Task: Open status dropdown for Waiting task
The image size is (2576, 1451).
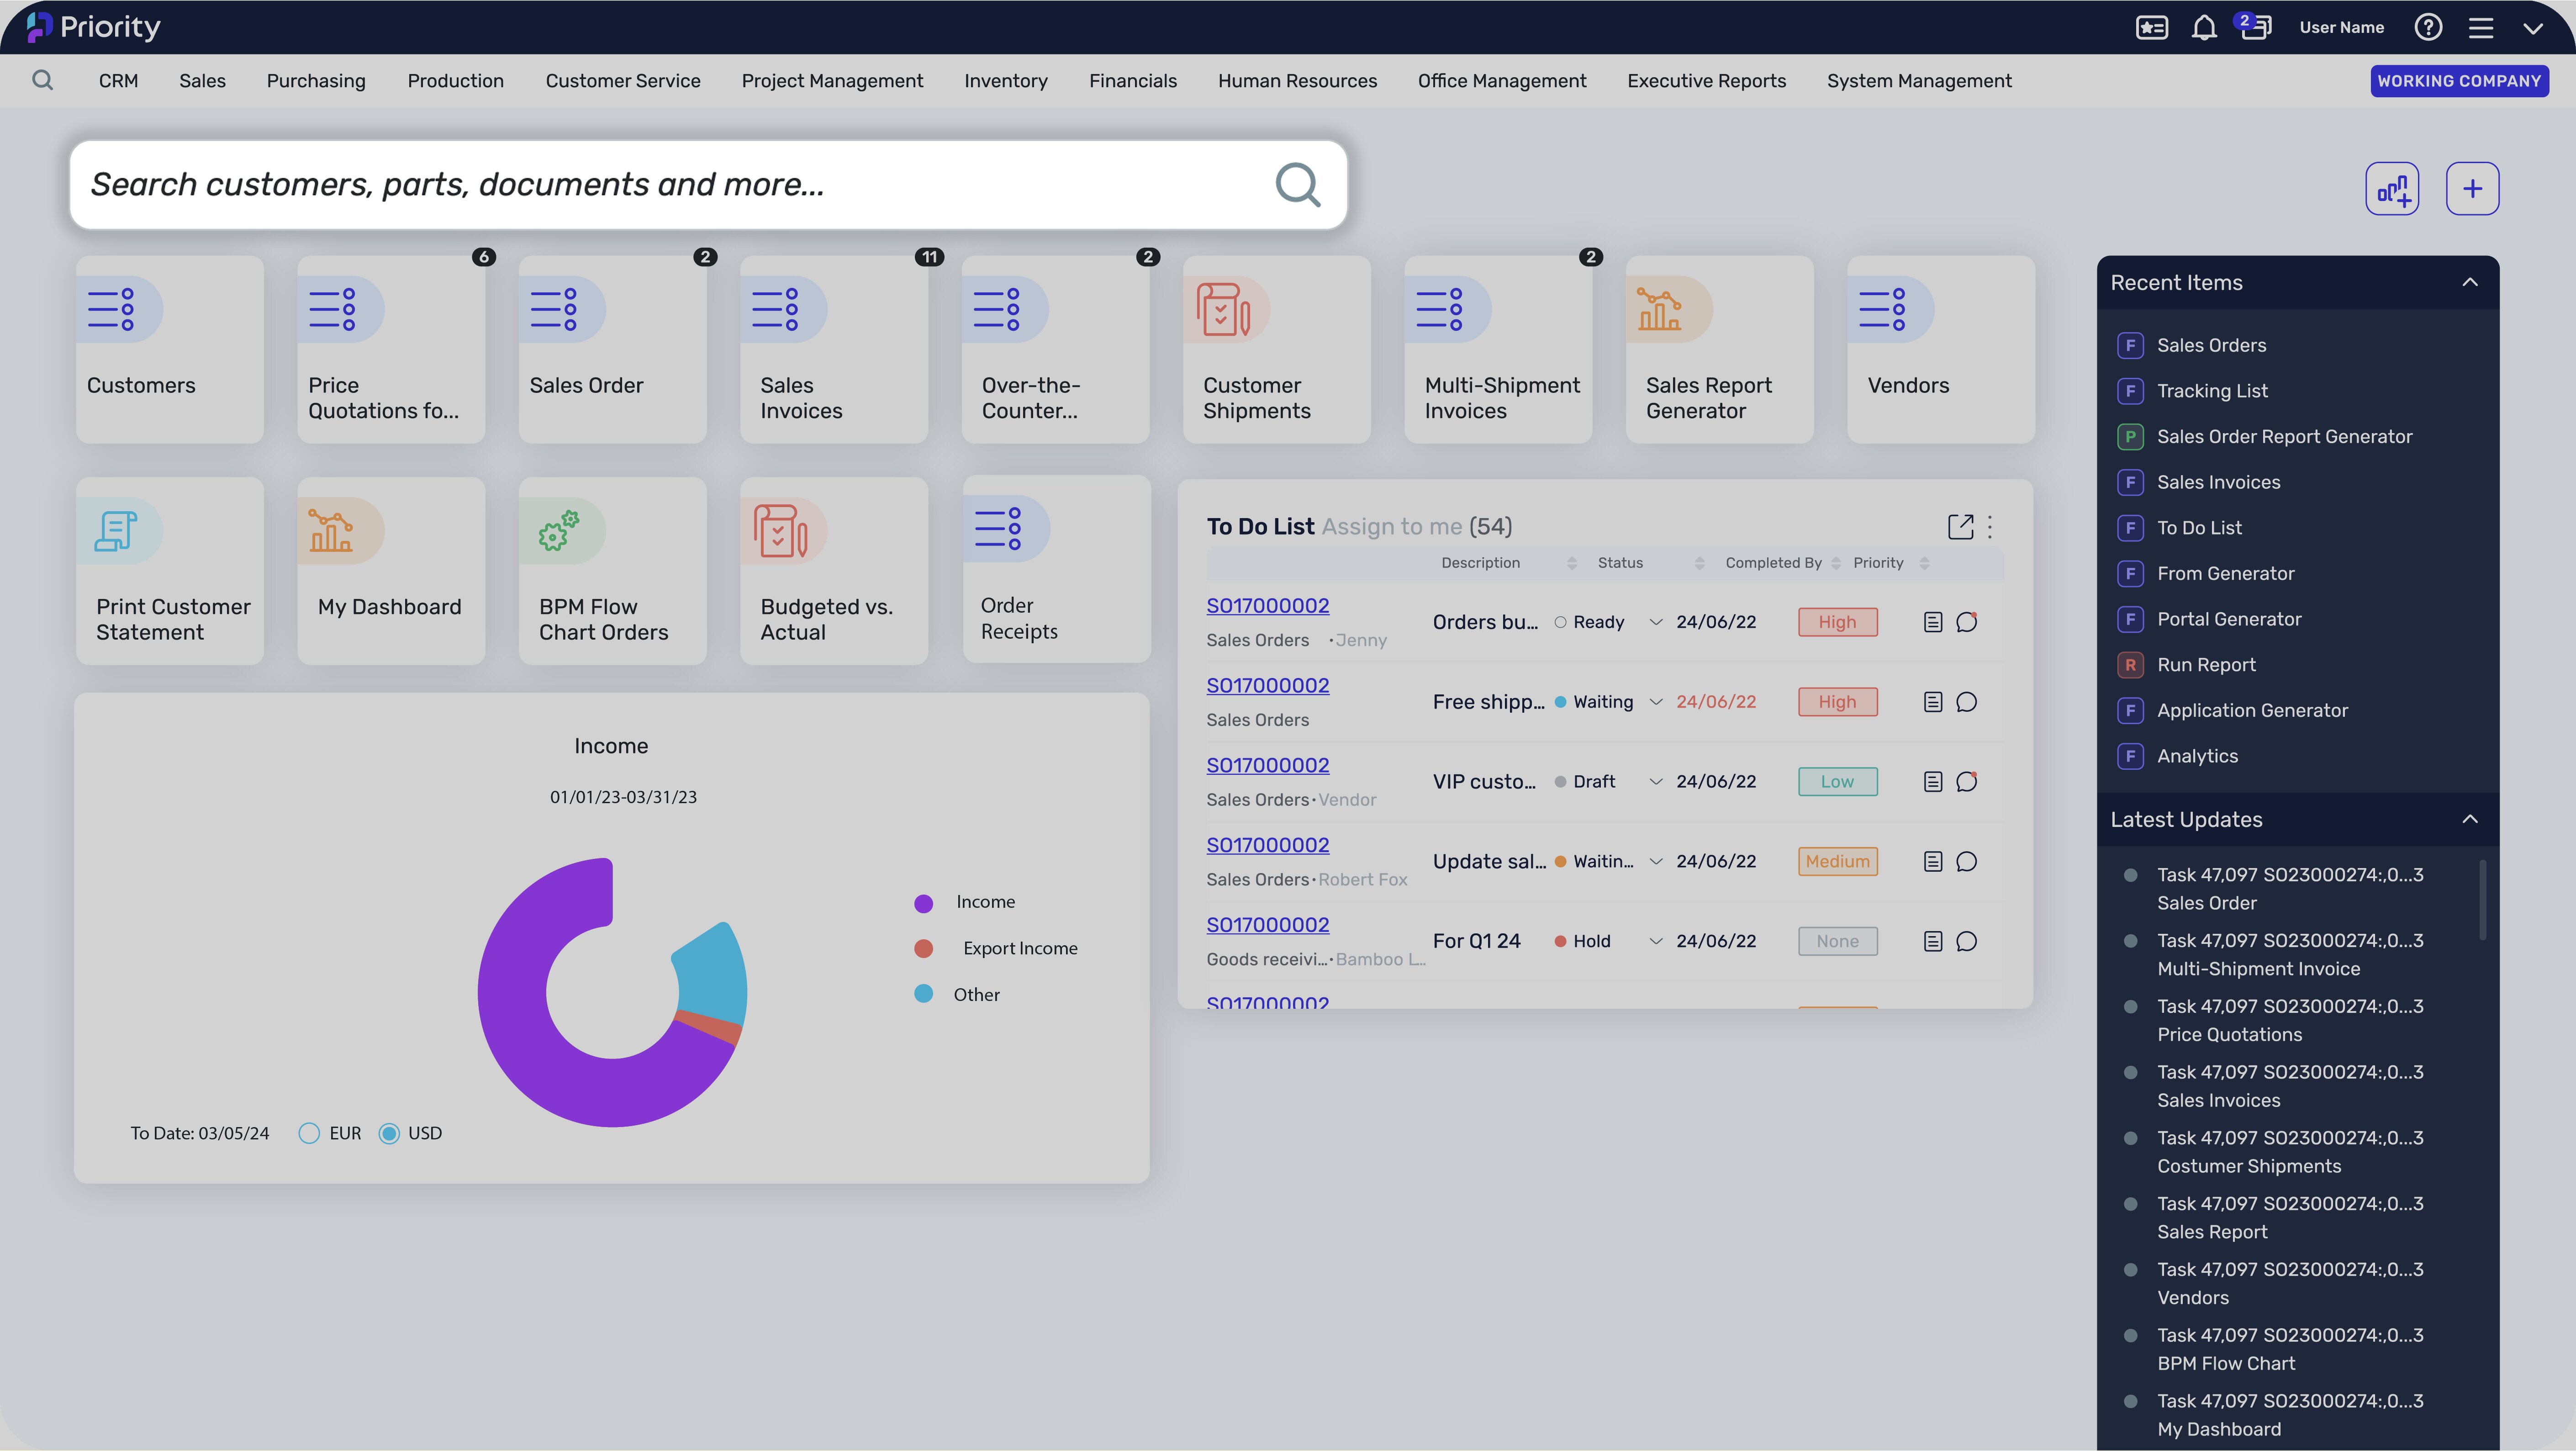Action: click(1656, 702)
